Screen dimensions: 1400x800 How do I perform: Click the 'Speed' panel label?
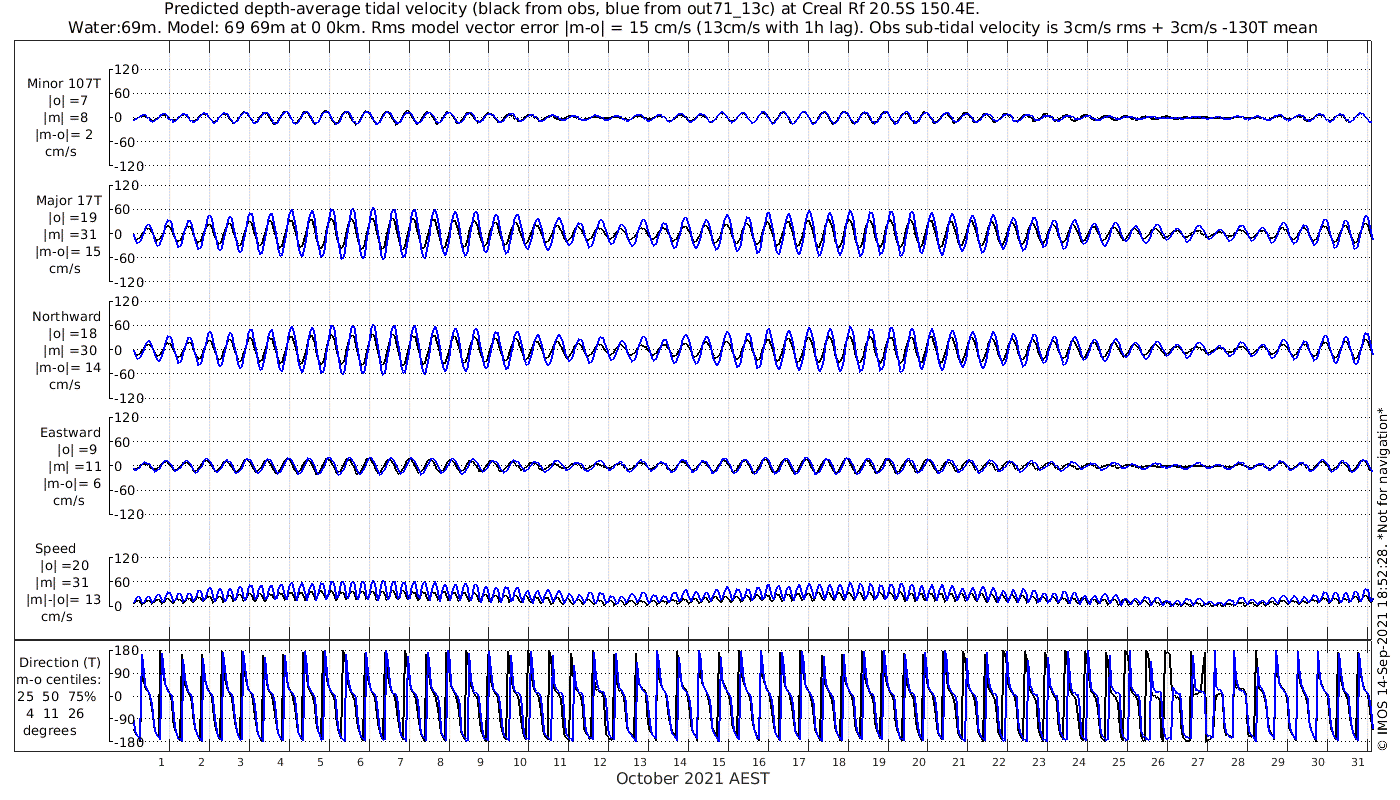[55, 548]
